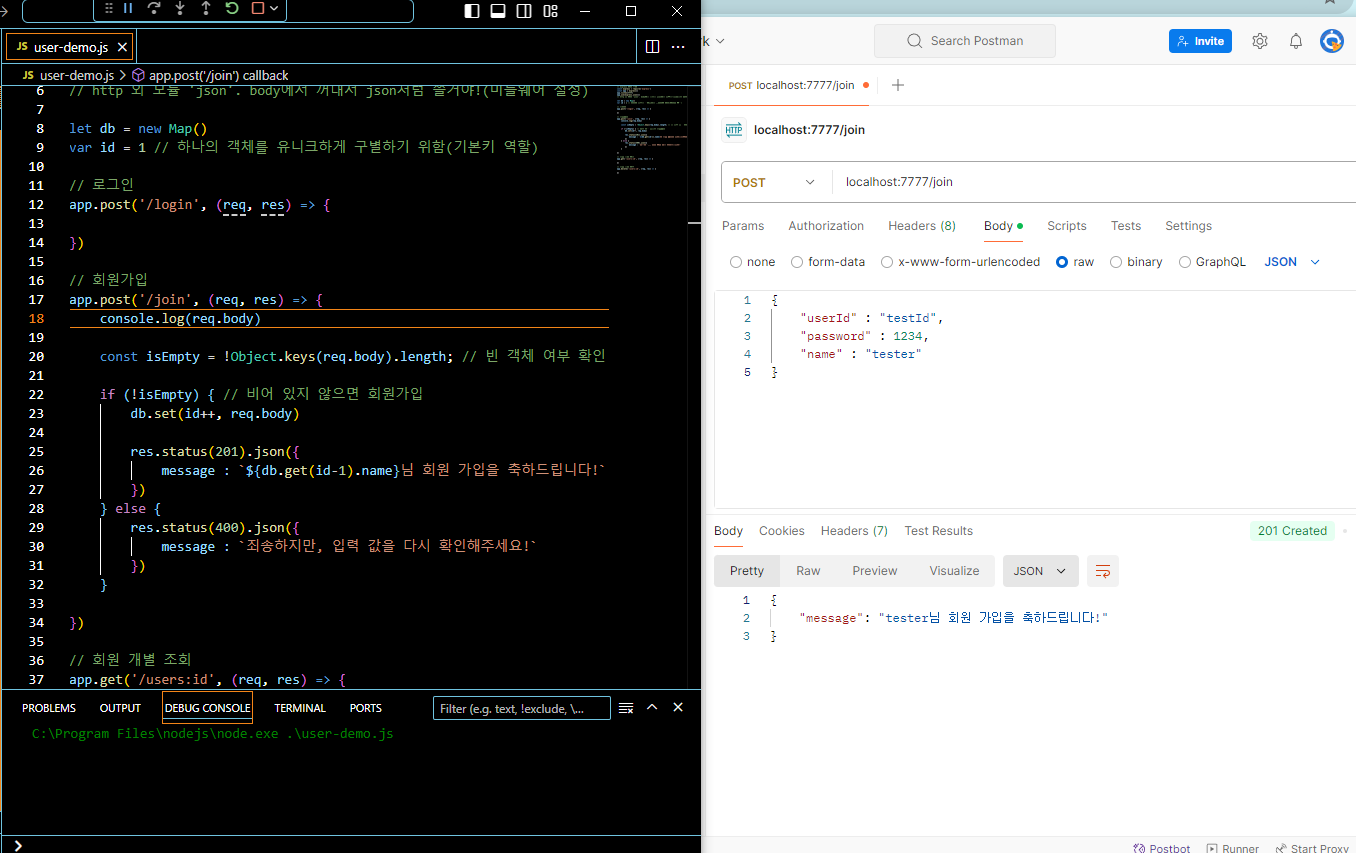1356x853 pixels.
Task: Open Postman notifications bell
Action: pyautogui.click(x=1296, y=41)
